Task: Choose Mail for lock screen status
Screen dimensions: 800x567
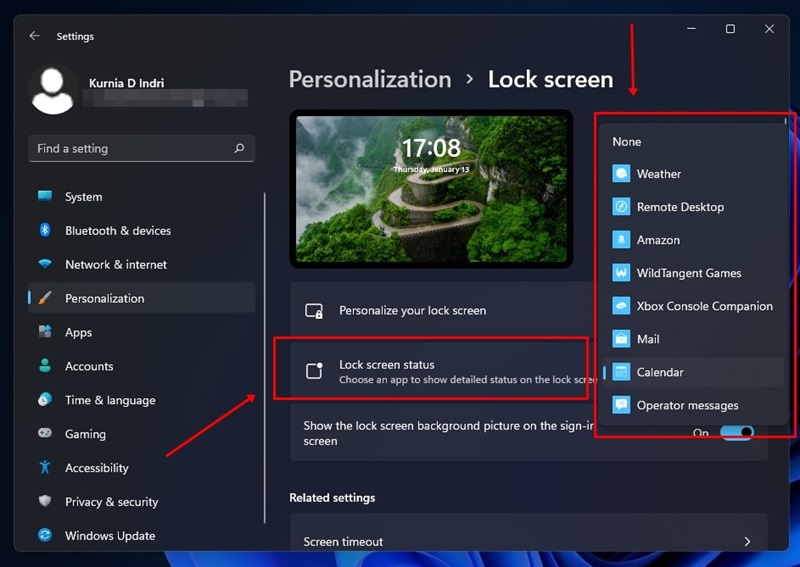Action: click(x=692, y=339)
